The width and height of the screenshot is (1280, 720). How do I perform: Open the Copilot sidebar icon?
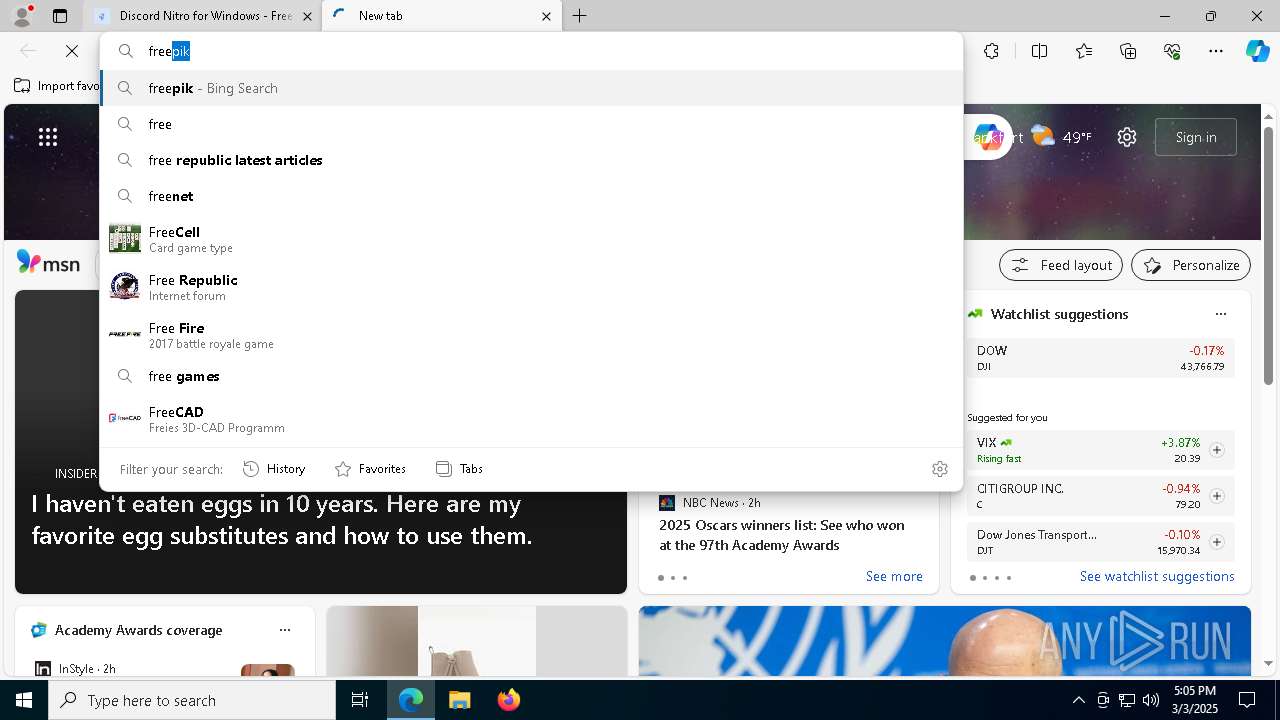1257,51
